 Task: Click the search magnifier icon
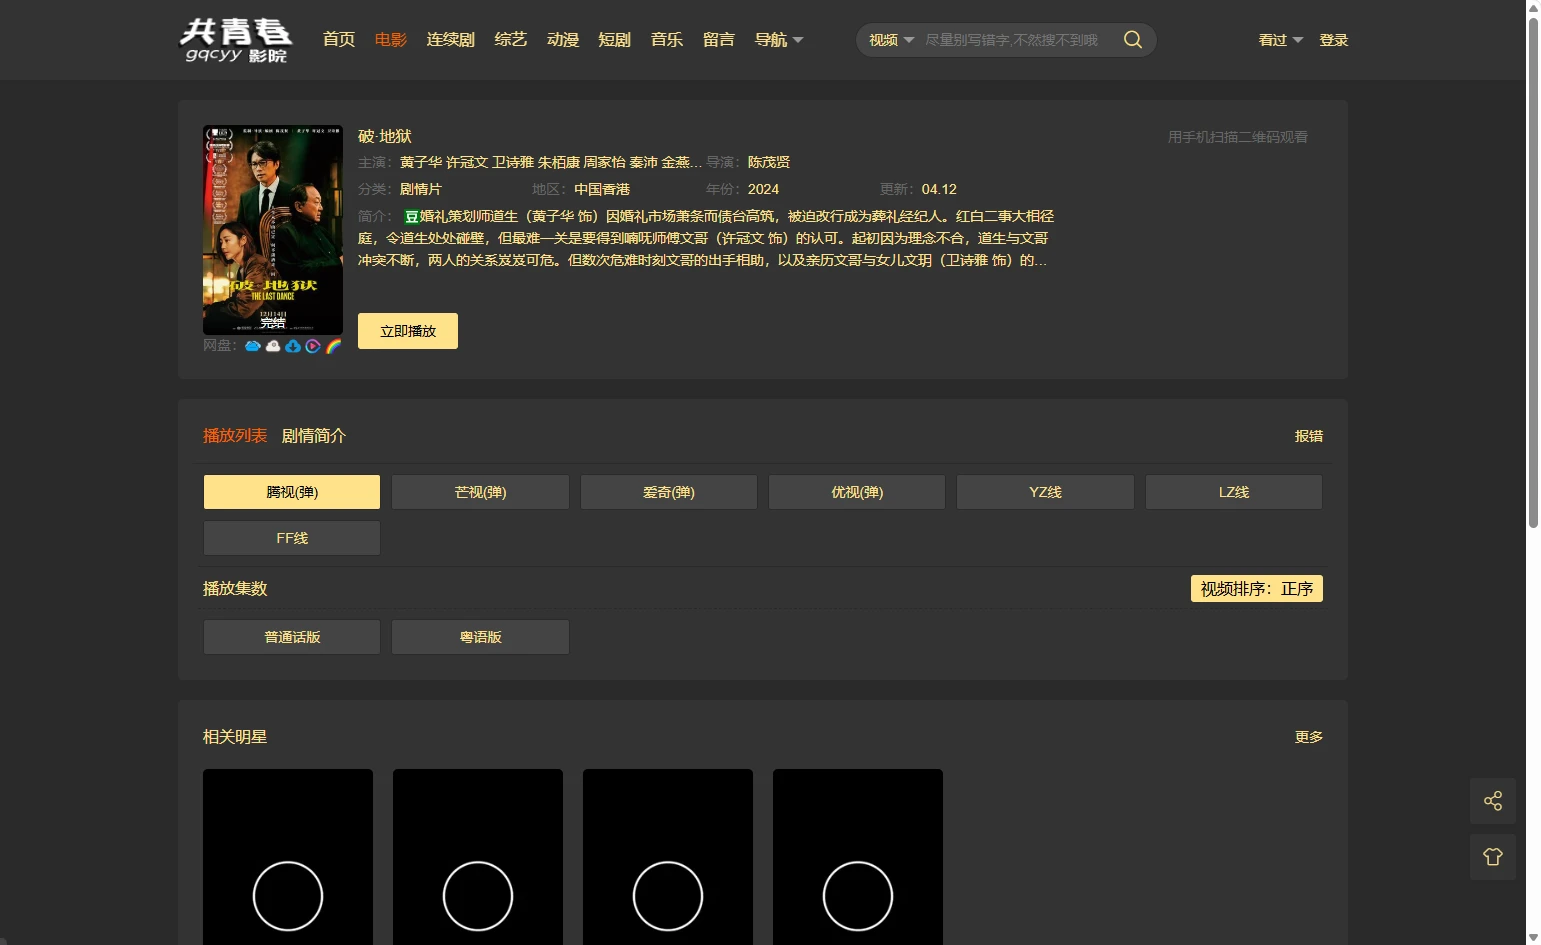tap(1132, 40)
